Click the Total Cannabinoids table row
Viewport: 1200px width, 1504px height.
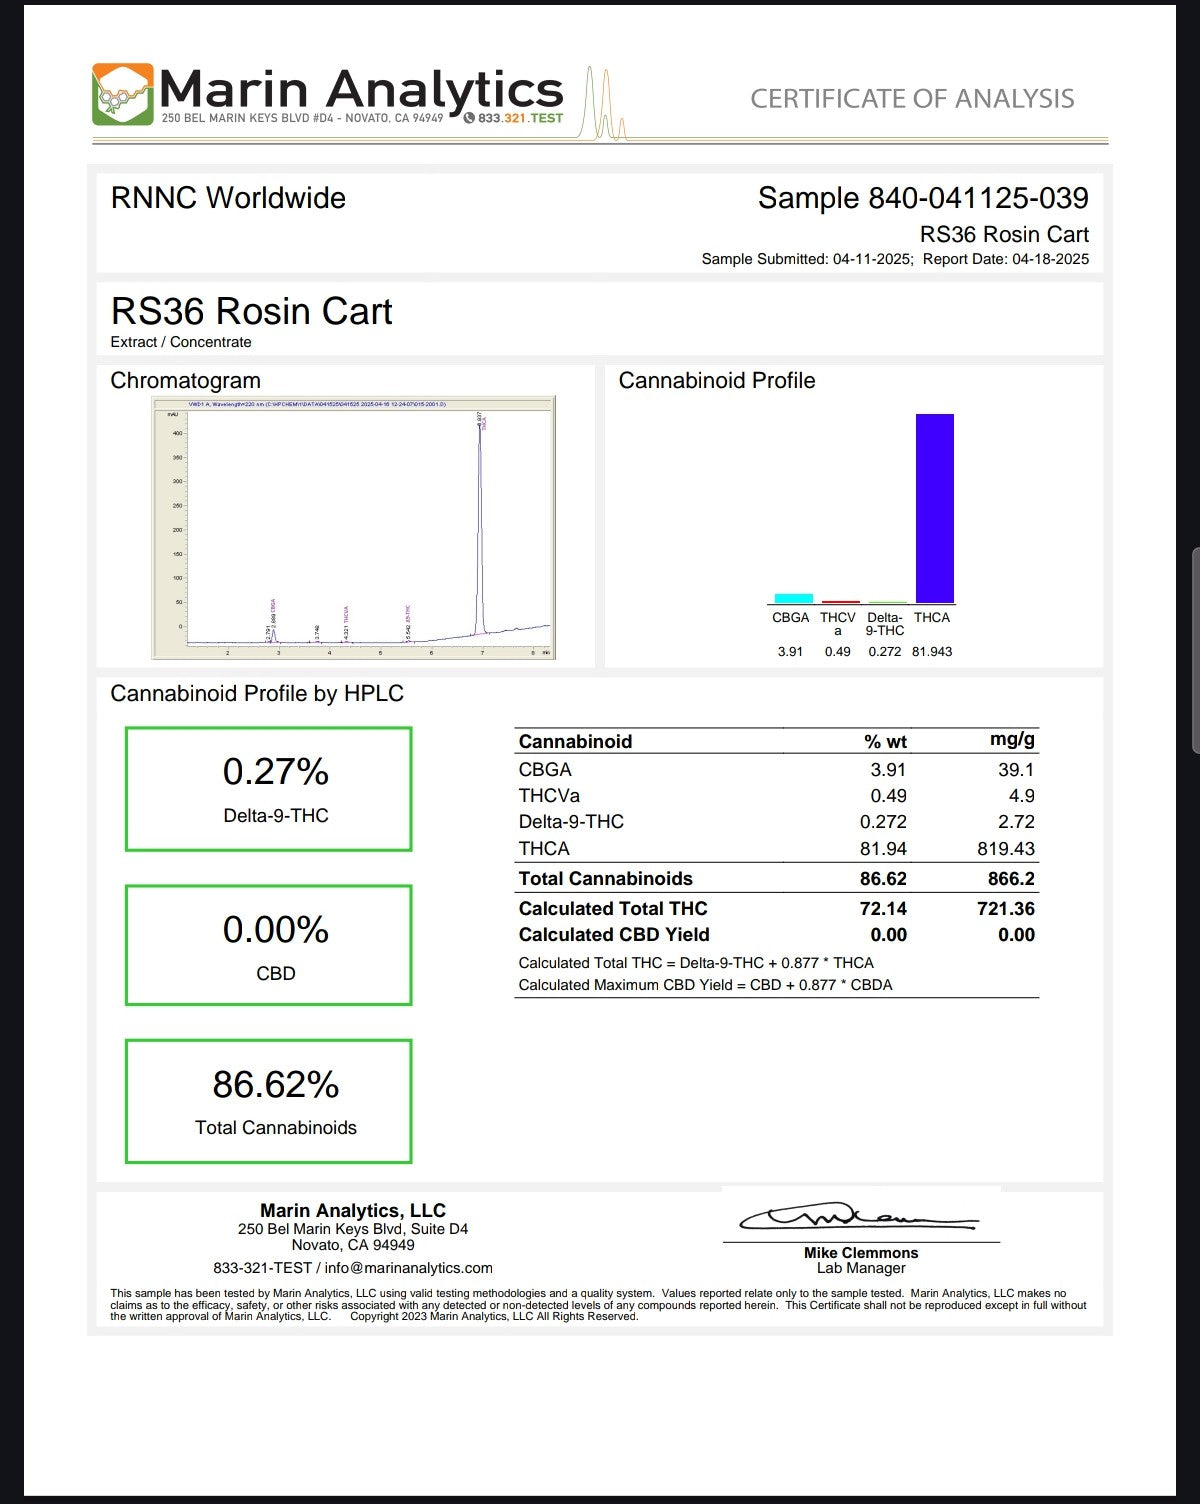tap(776, 878)
